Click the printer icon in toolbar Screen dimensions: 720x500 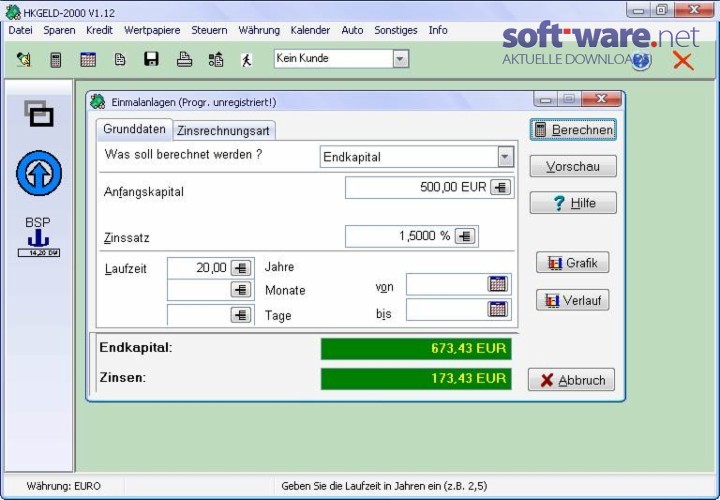click(x=184, y=59)
